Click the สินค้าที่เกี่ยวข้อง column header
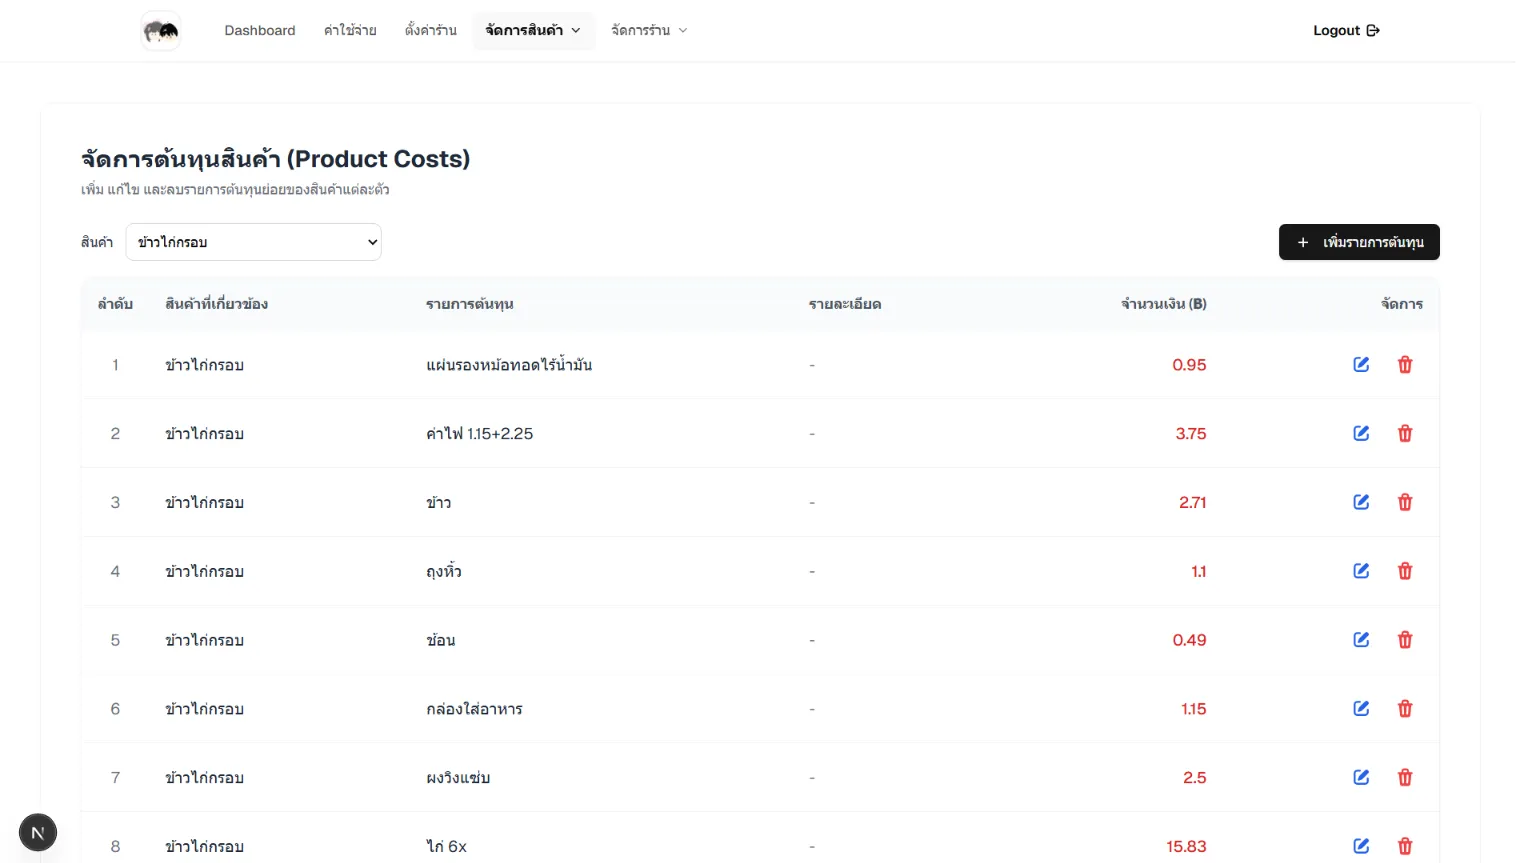 click(216, 304)
